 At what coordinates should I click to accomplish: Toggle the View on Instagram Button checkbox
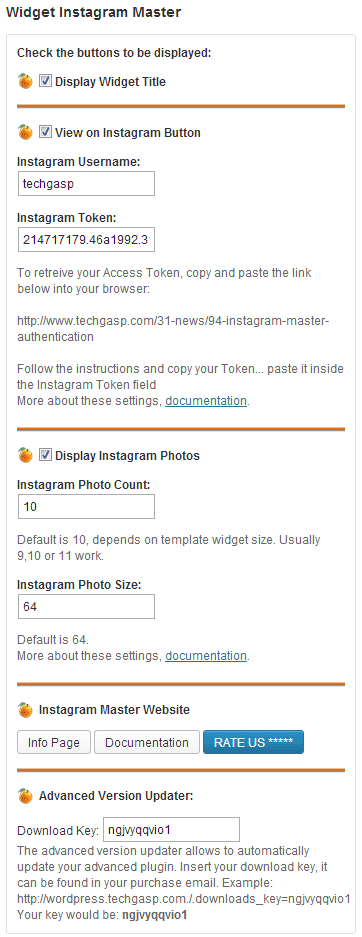coord(45,131)
